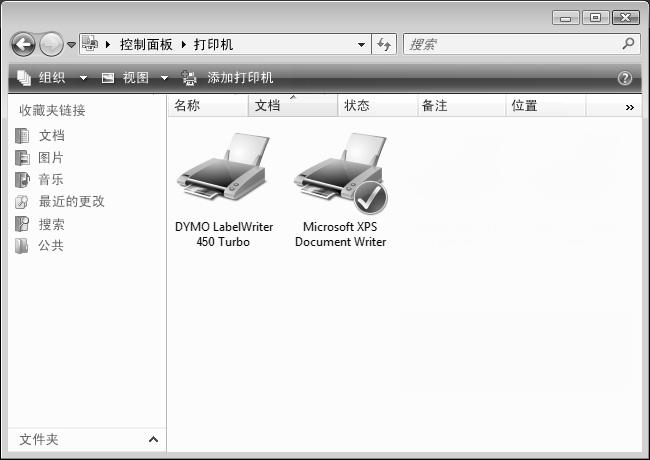The width and height of the screenshot is (650, 460).
Task: Show more columns via the chevron
Action: click(x=629, y=107)
